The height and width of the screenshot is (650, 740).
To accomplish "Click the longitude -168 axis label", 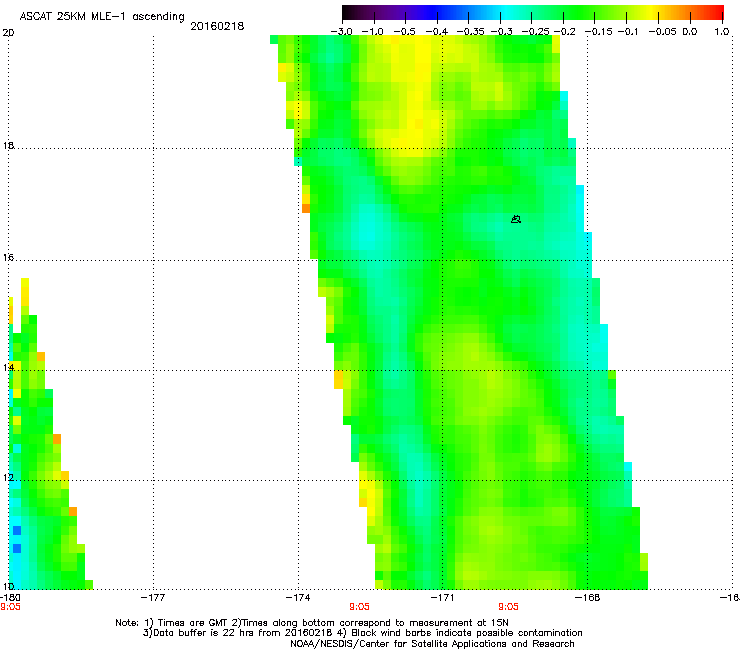I will pos(588,598).
